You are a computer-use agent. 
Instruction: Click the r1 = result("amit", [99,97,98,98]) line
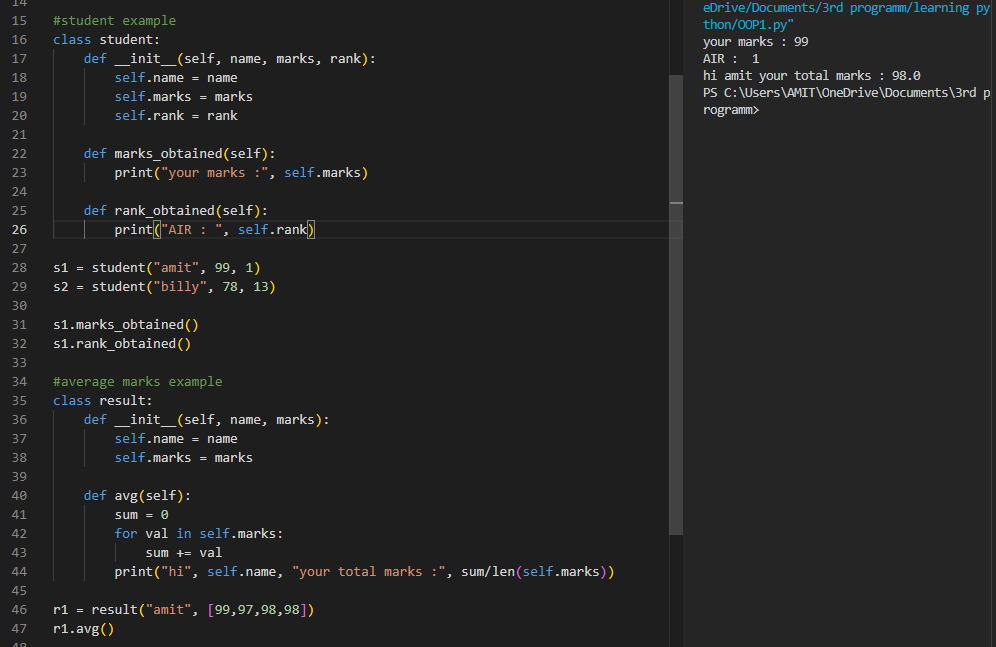pyautogui.click(x=184, y=610)
